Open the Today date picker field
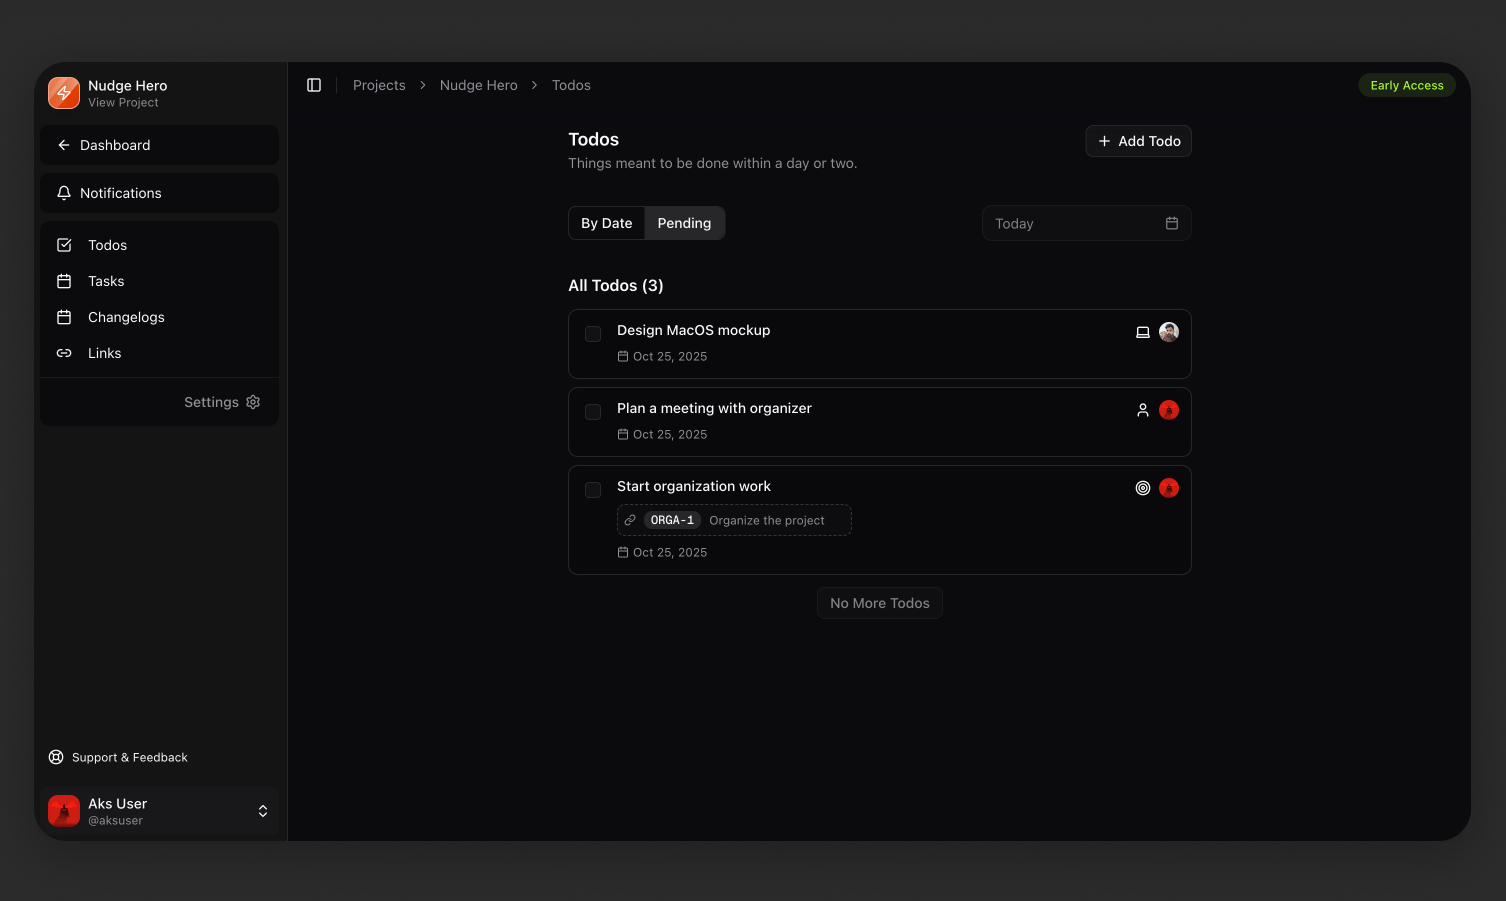Viewport: 1506px width, 901px height. [x=1087, y=223]
